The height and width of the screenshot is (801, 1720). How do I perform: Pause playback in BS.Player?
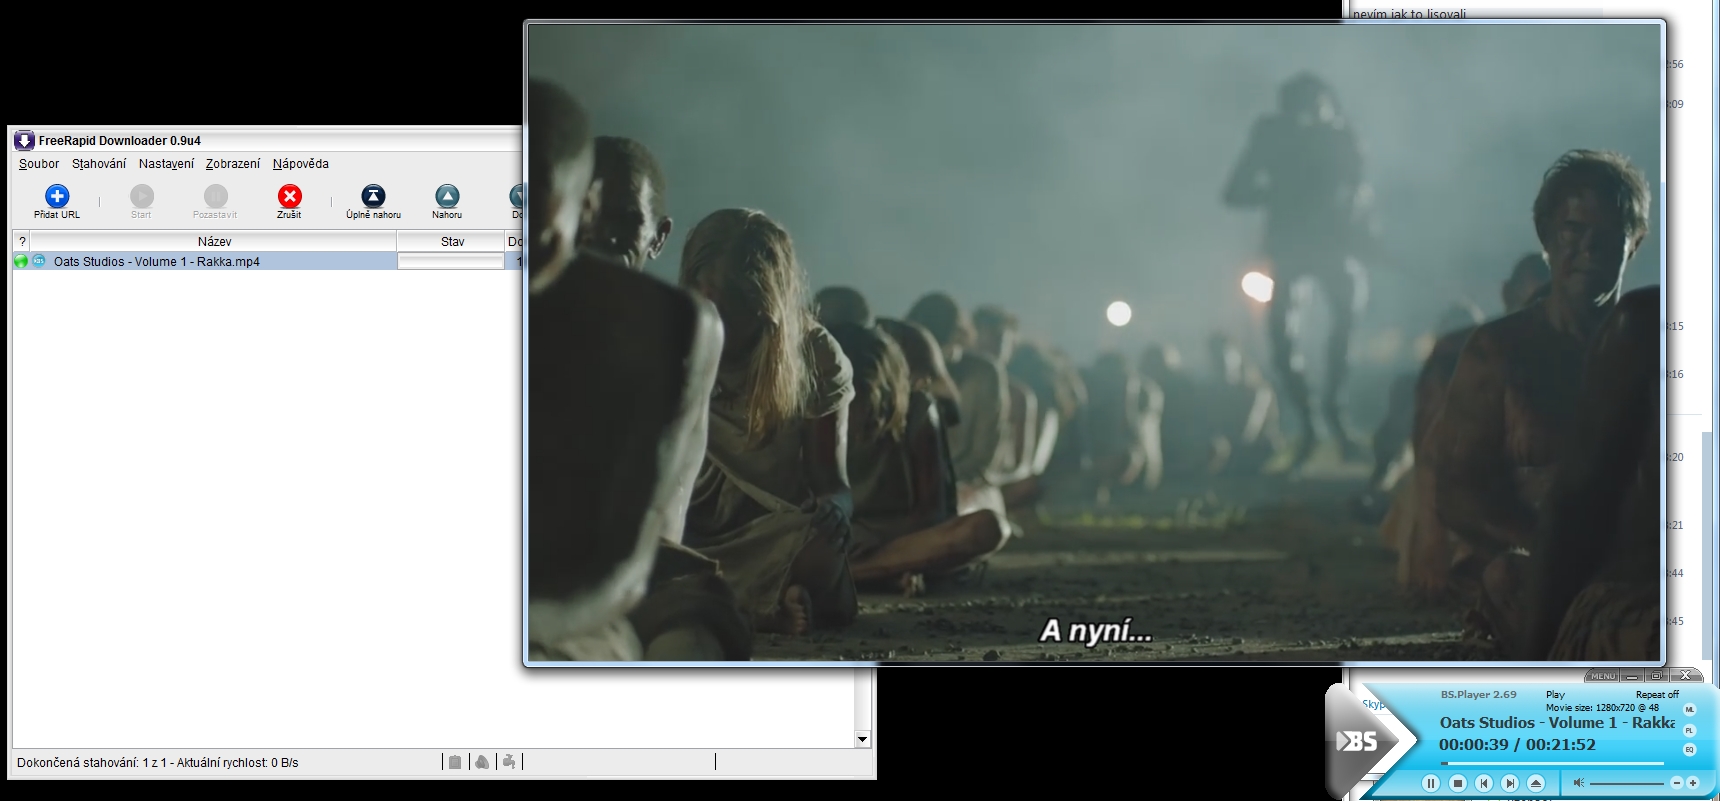1431,783
